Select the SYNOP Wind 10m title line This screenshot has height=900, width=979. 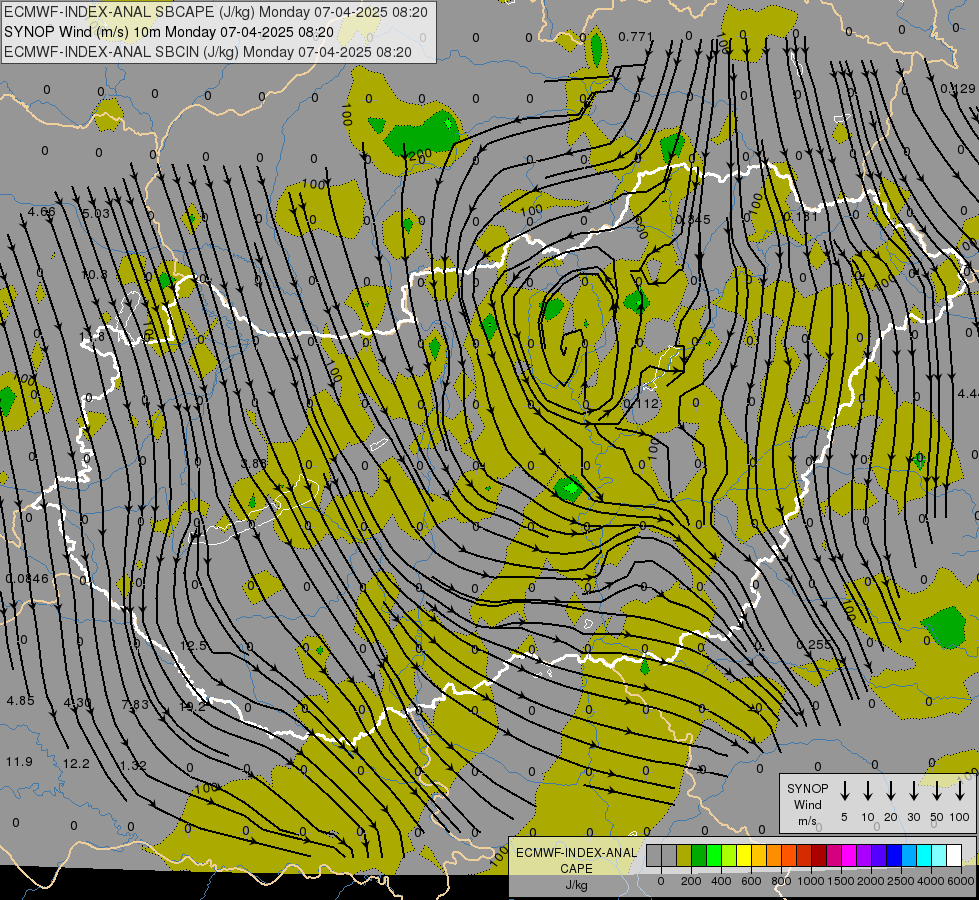point(169,32)
